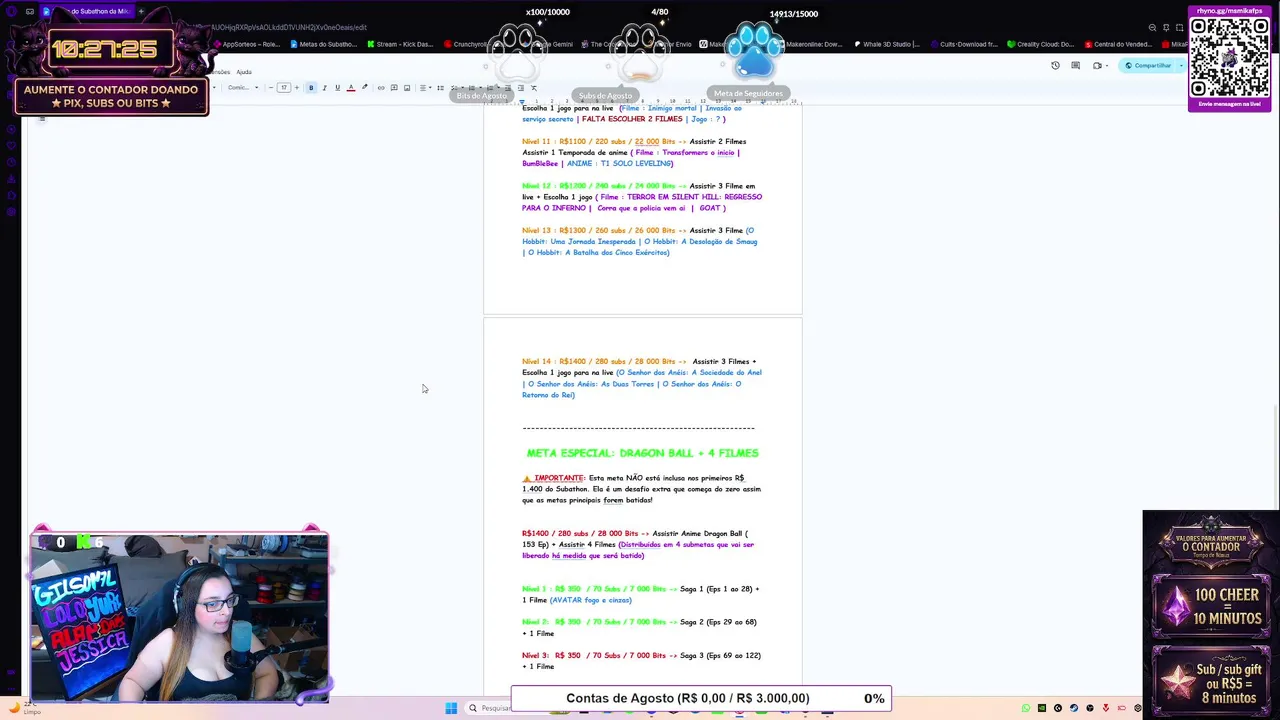The width and height of the screenshot is (1280, 720).
Task: Insert an image from the toolbar
Action: pos(407,88)
